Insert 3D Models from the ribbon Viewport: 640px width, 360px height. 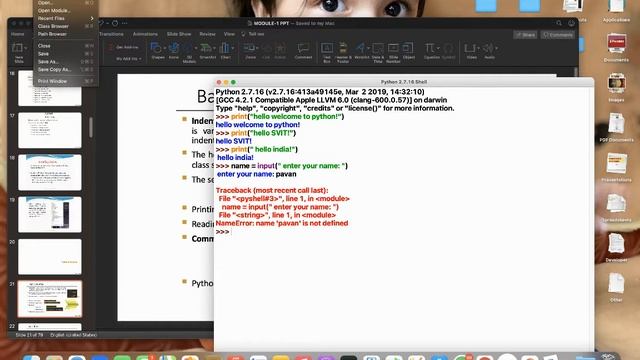(x=188, y=48)
